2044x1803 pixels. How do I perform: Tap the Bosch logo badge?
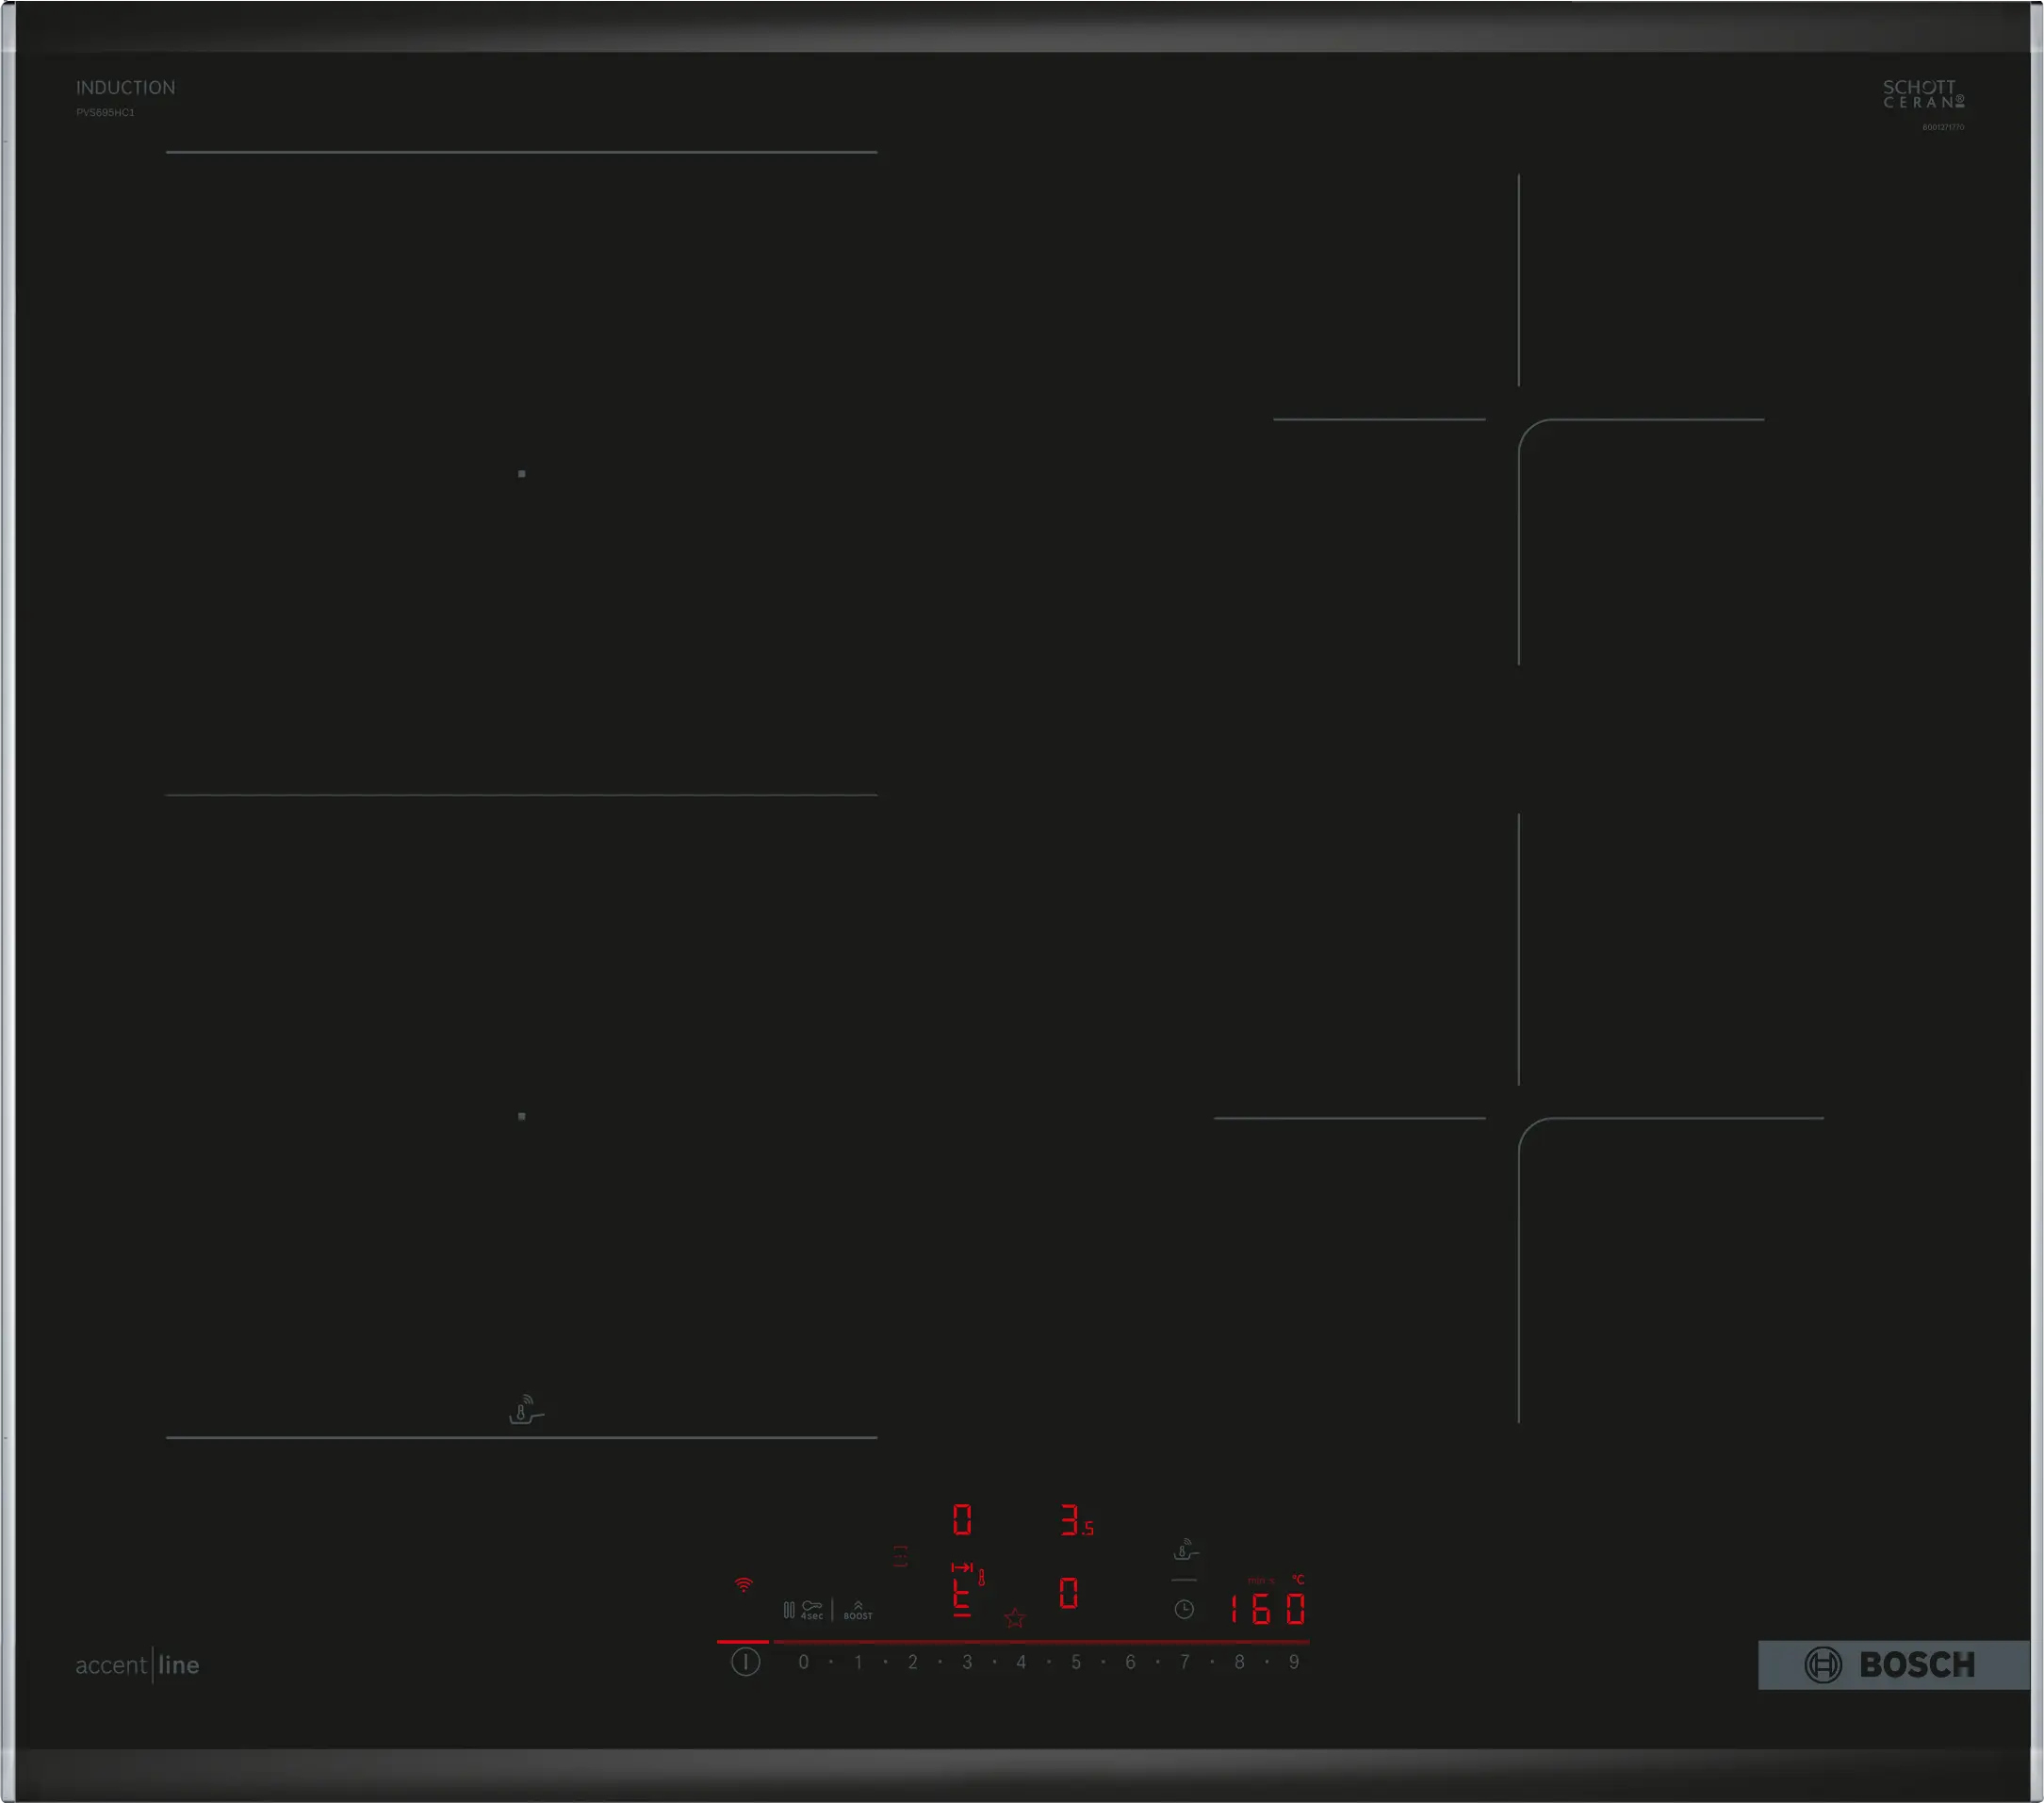point(1890,1665)
